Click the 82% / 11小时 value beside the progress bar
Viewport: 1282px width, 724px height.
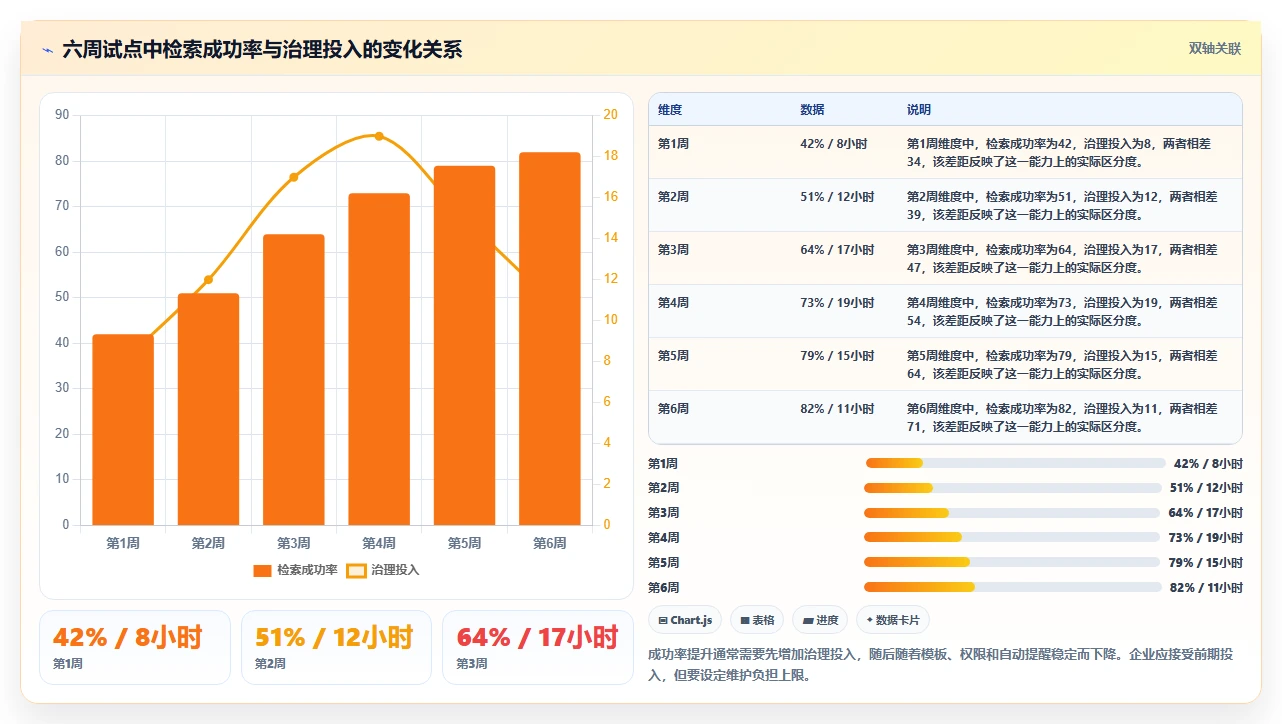click(1206, 588)
